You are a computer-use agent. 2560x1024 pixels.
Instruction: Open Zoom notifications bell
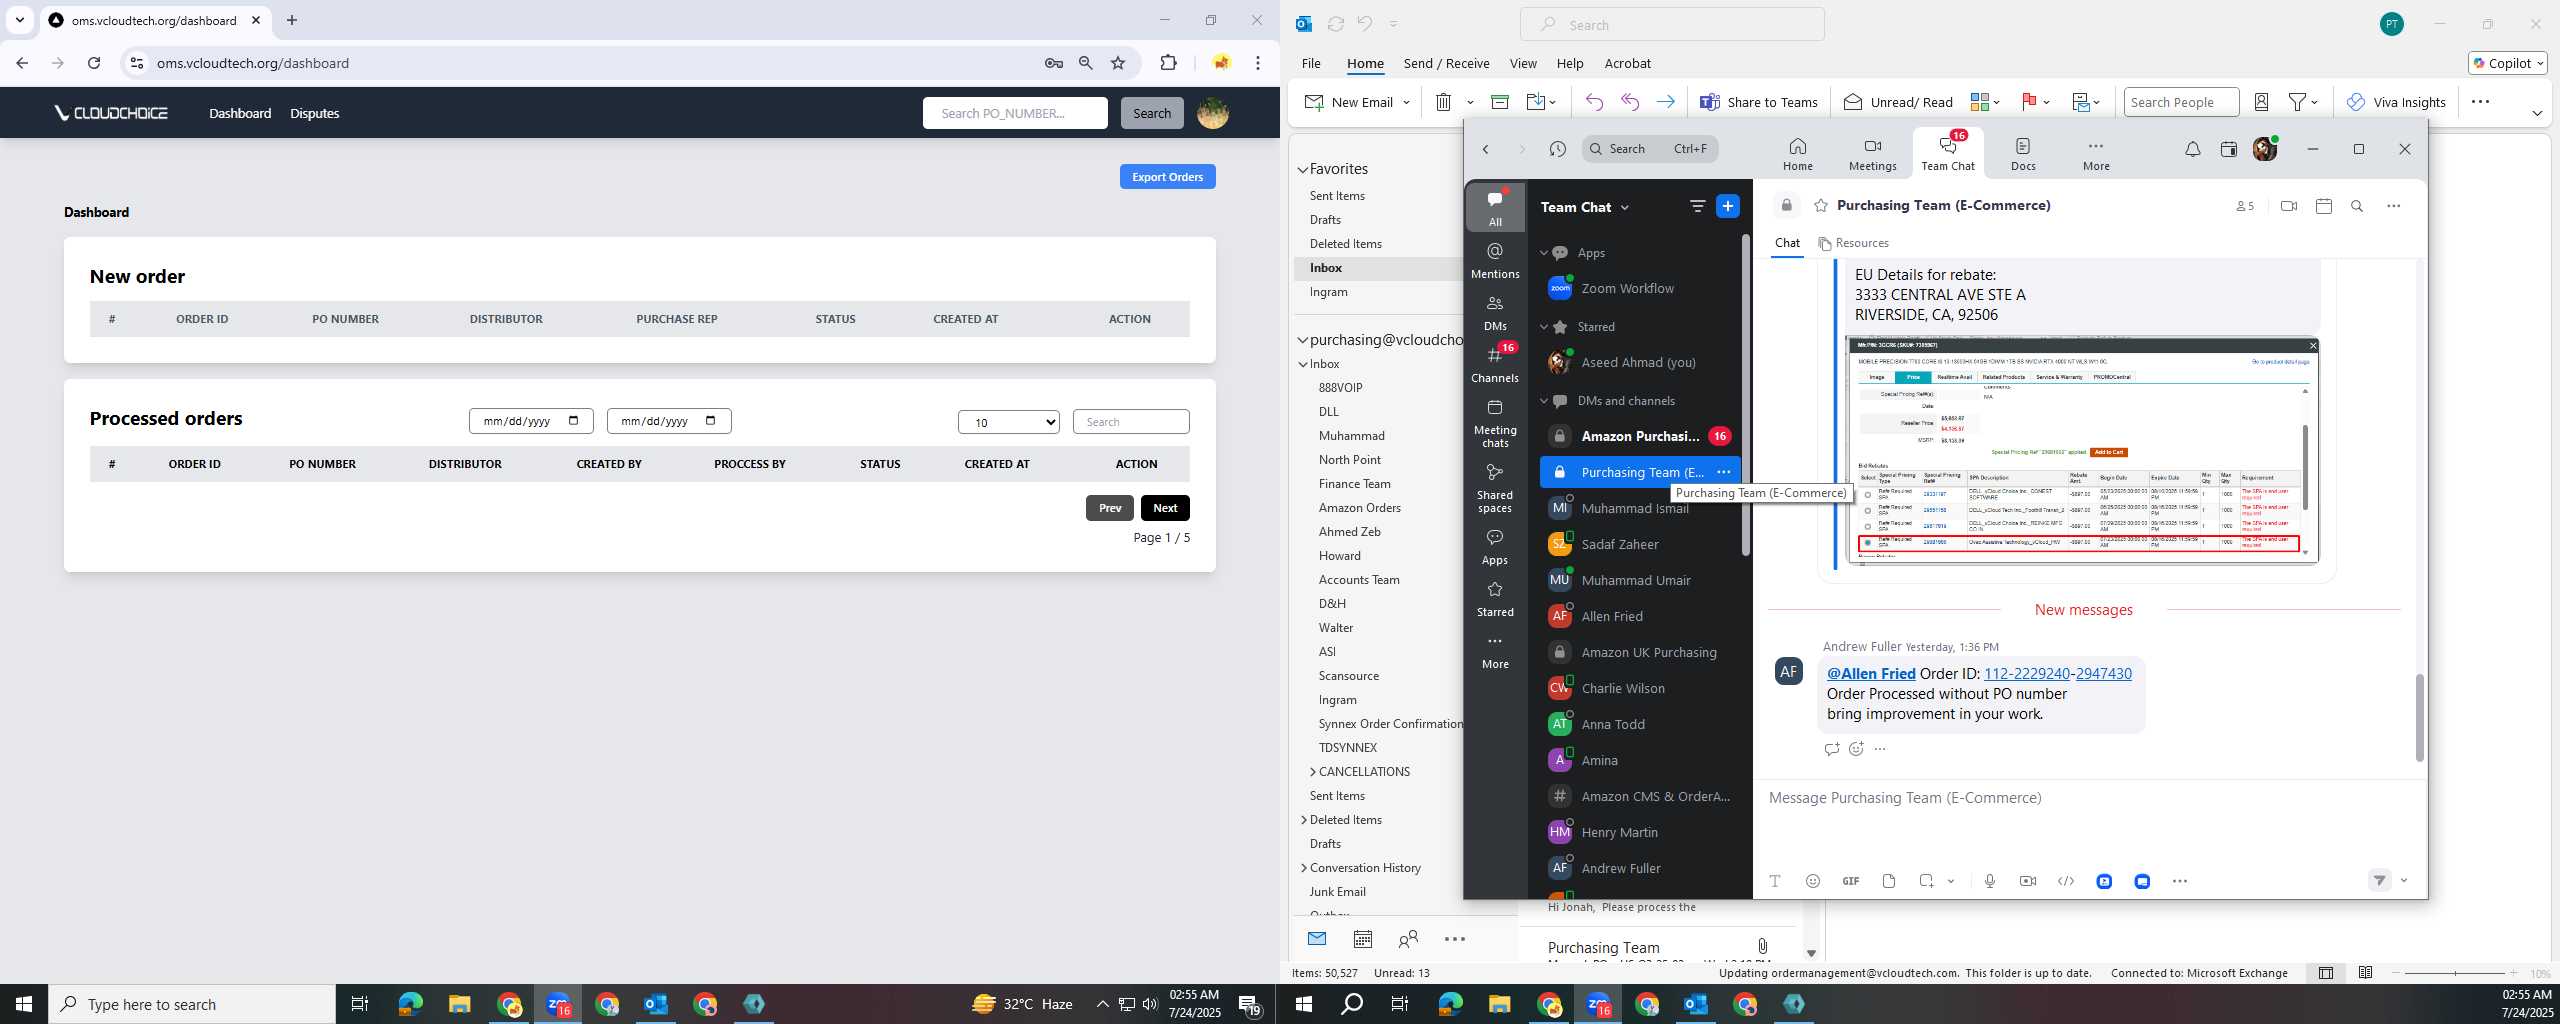tap(2192, 149)
